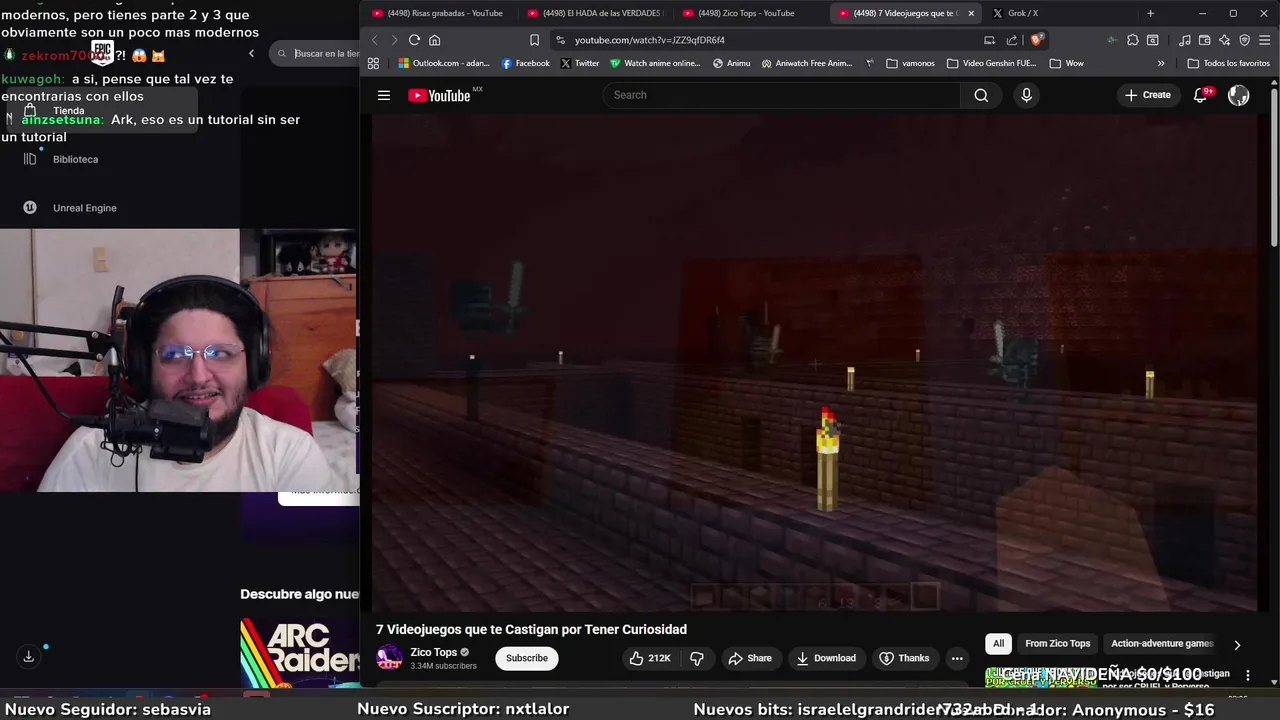This screenshot has width=1280, height=720.
Task: Open the Zico Tops channel avatar
Action: tap(389, 658)
